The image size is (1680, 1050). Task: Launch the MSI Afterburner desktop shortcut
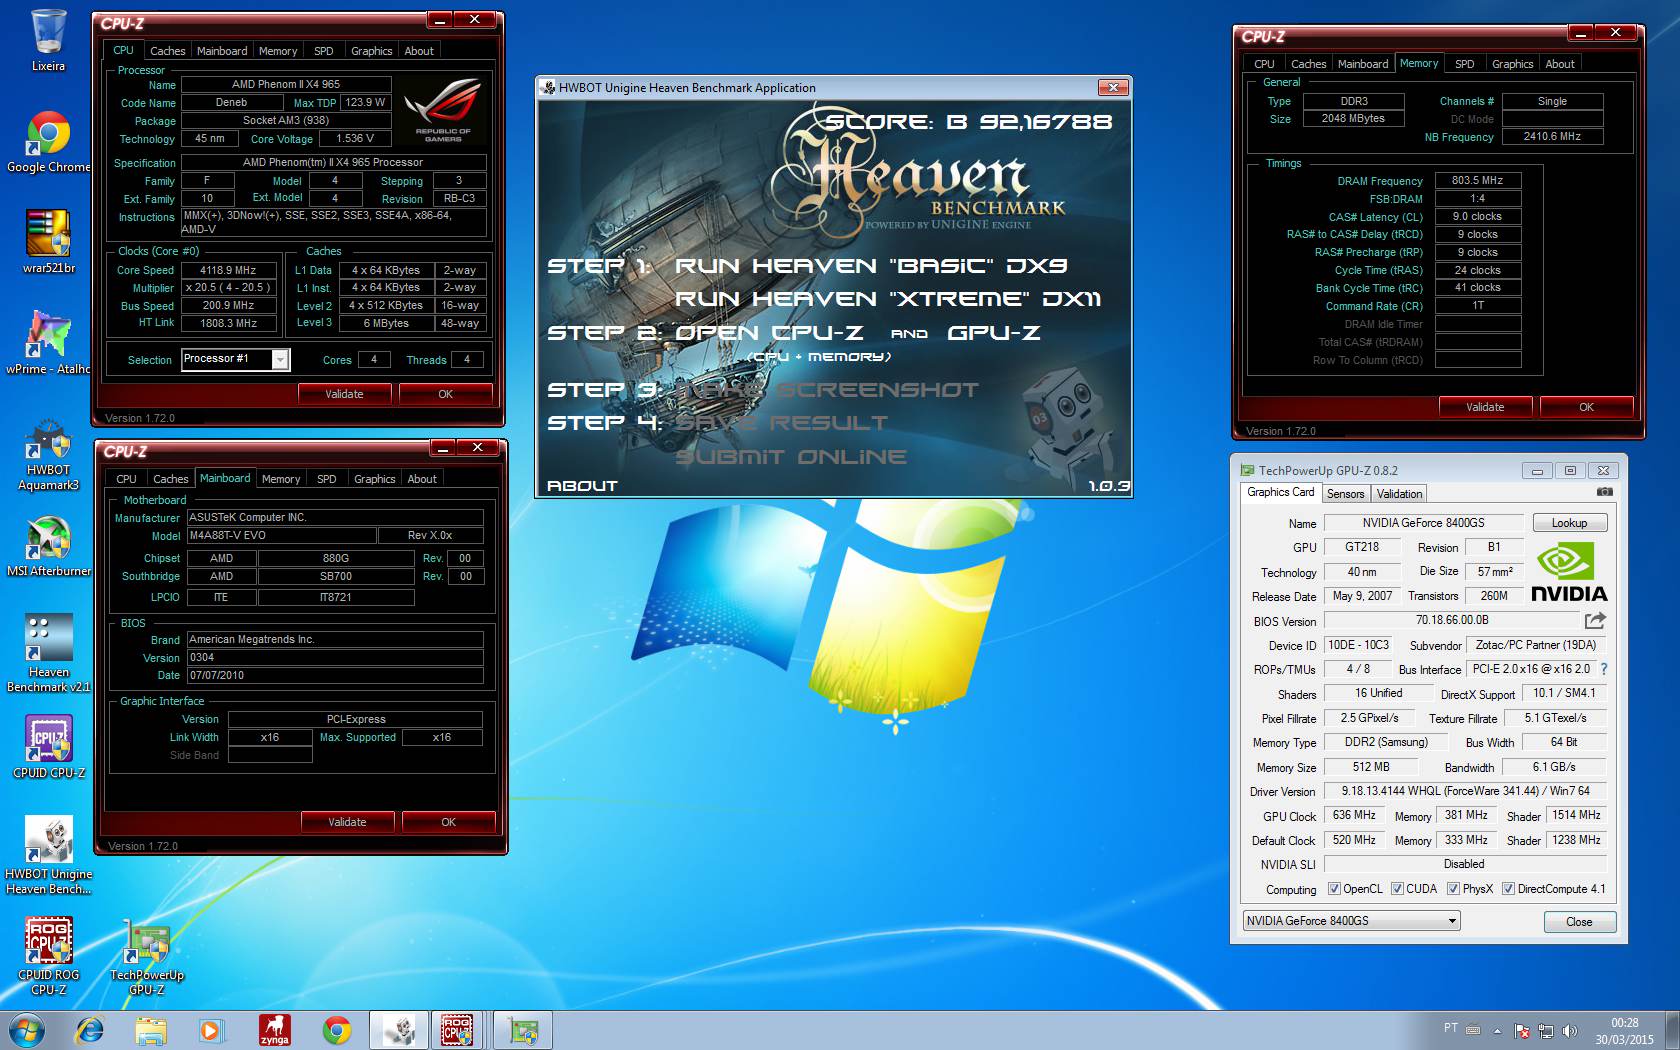48,546
